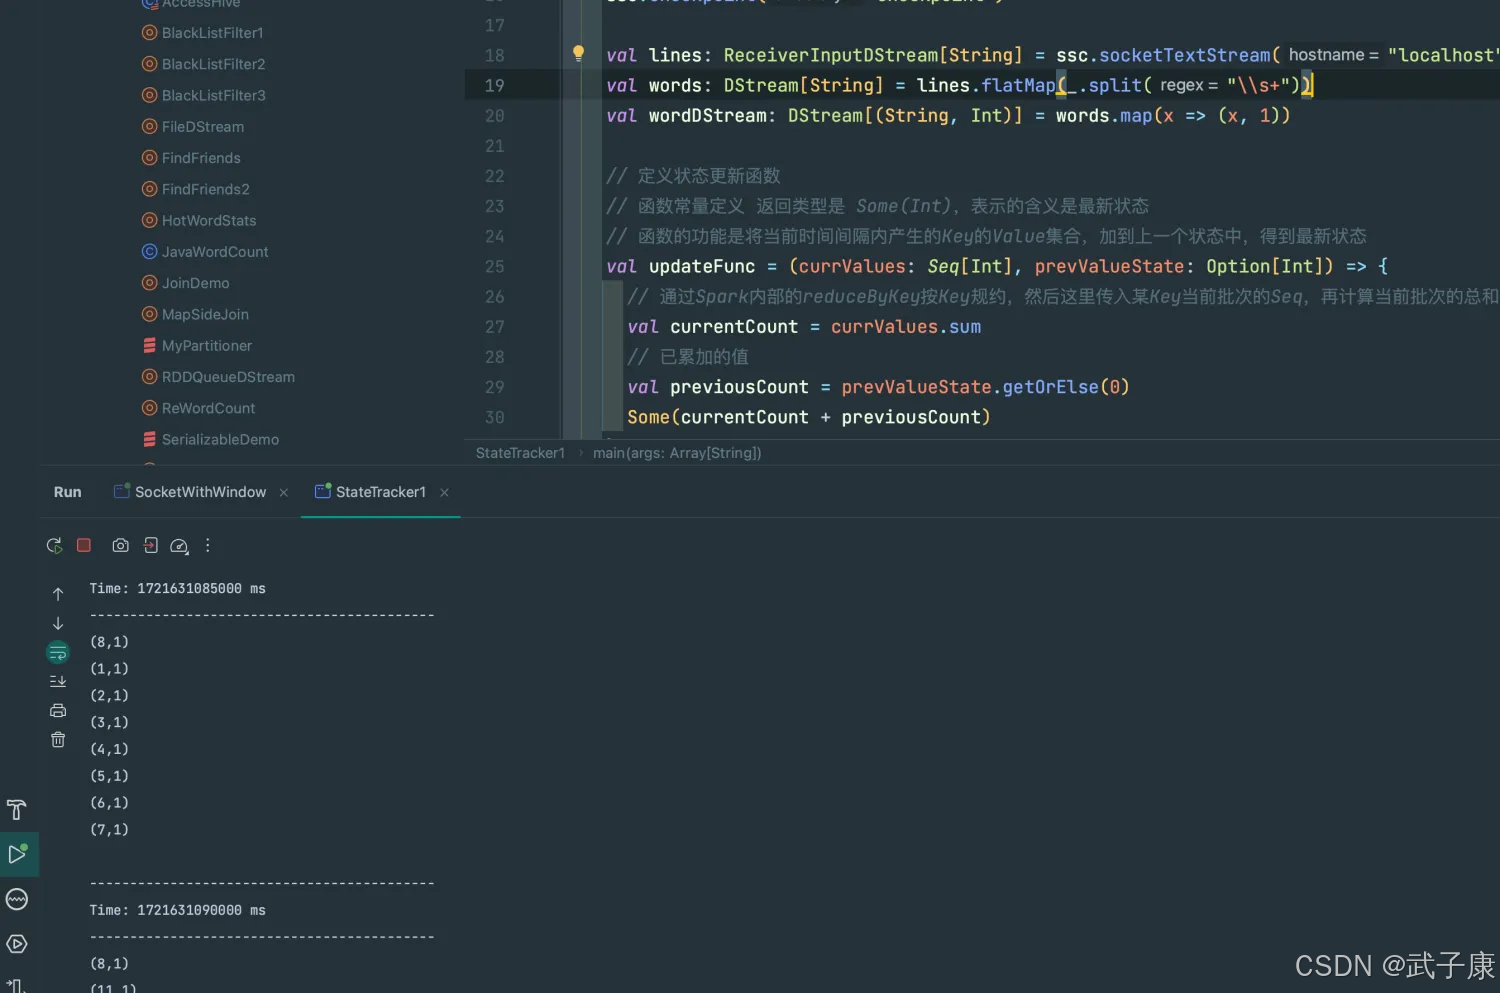
Task: Toggle the Run tool window button
Action: click(x=17, y=855)
